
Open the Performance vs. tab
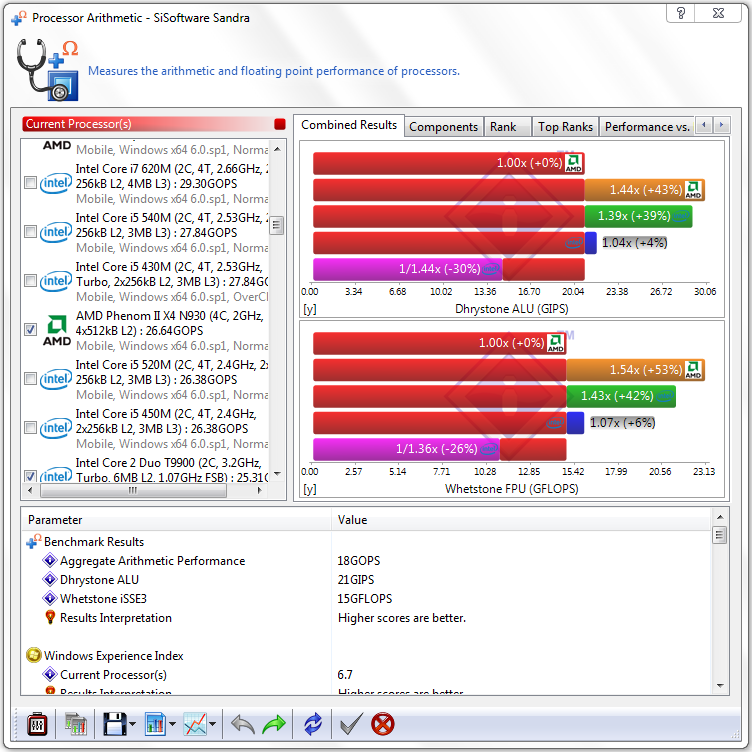coord(647,127)
